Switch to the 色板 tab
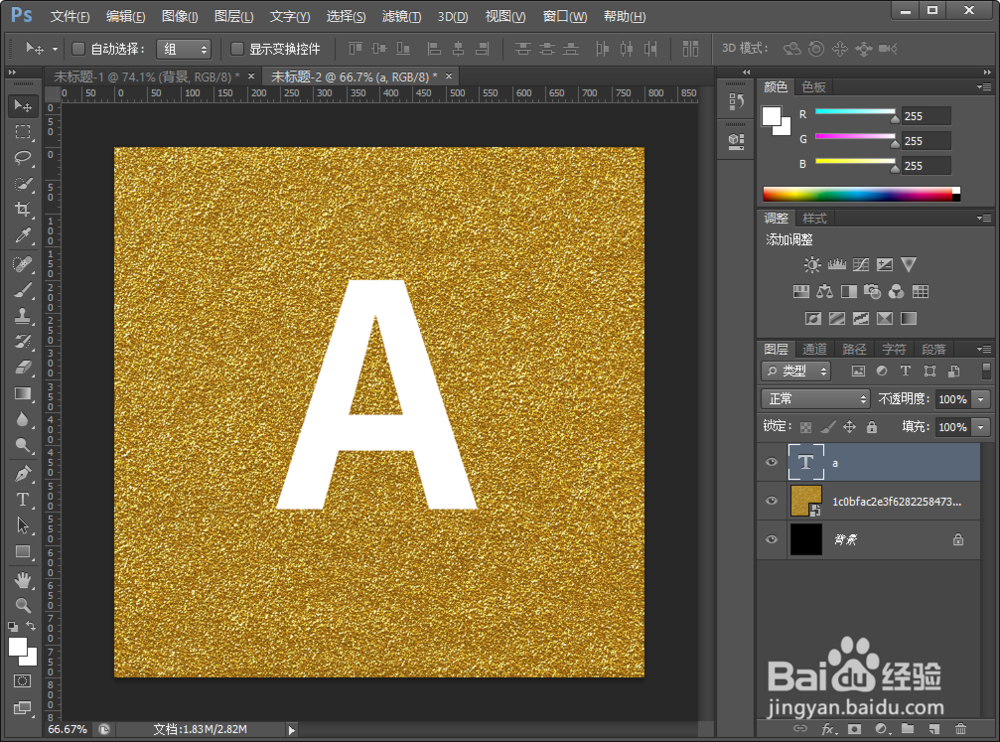Image resolution: width=1000 pixels, height=742 pixels. [813, 87]
